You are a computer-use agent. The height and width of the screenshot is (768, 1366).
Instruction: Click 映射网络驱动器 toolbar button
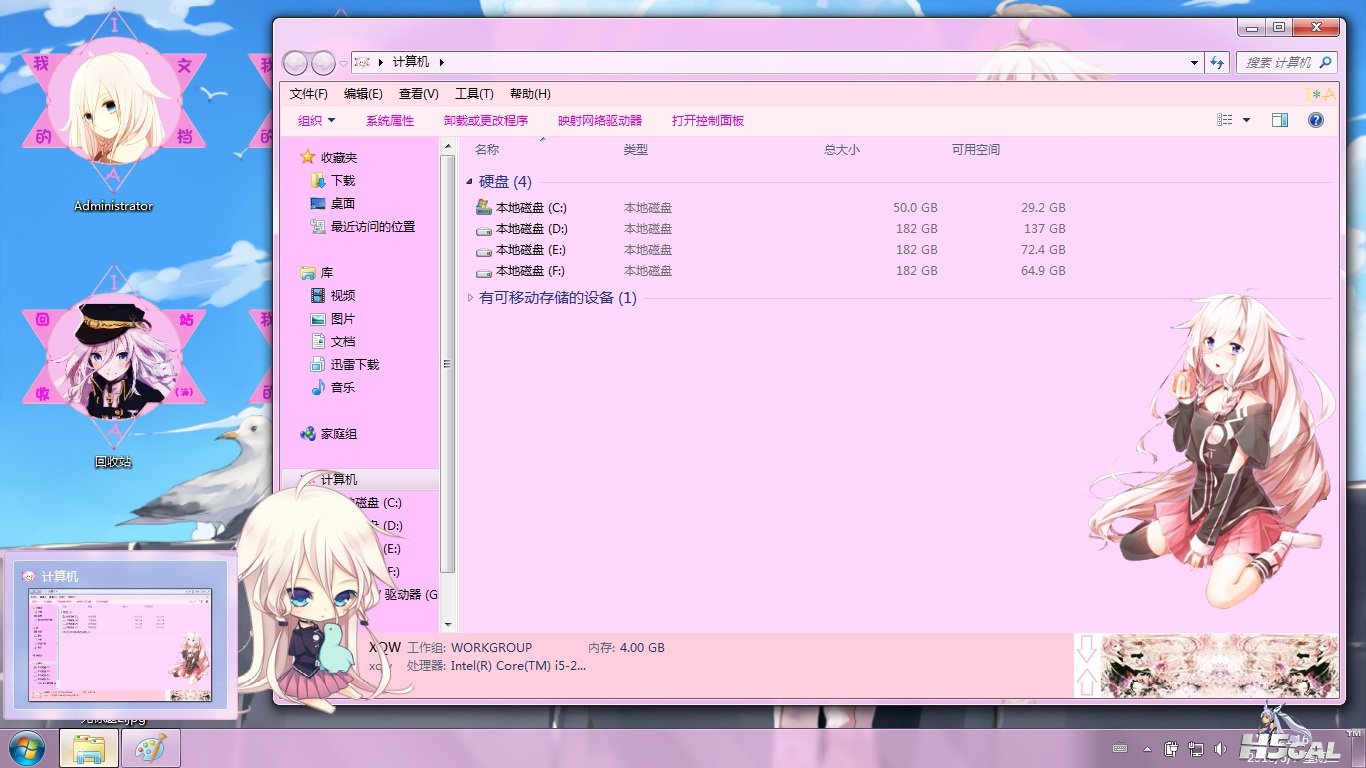click(x=600, y=120)
